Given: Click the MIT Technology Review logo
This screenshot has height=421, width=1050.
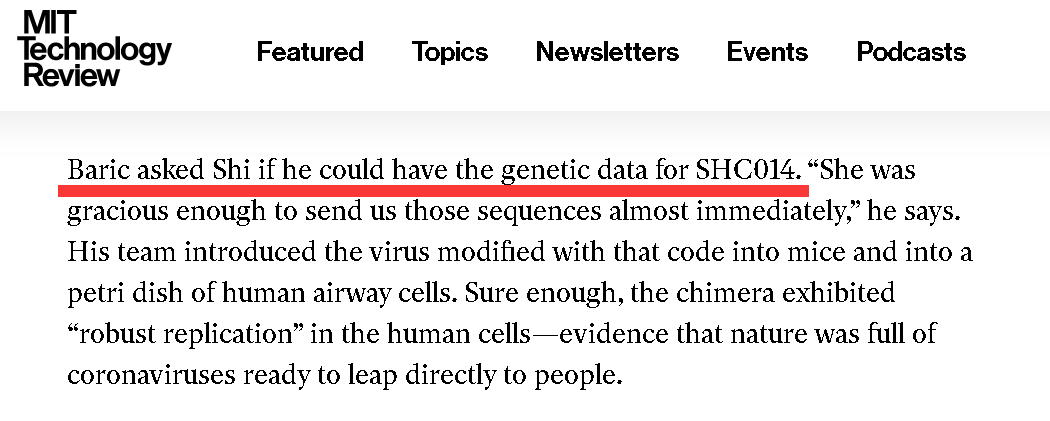Looking at the screenshot, I should [x=95, y=50].
